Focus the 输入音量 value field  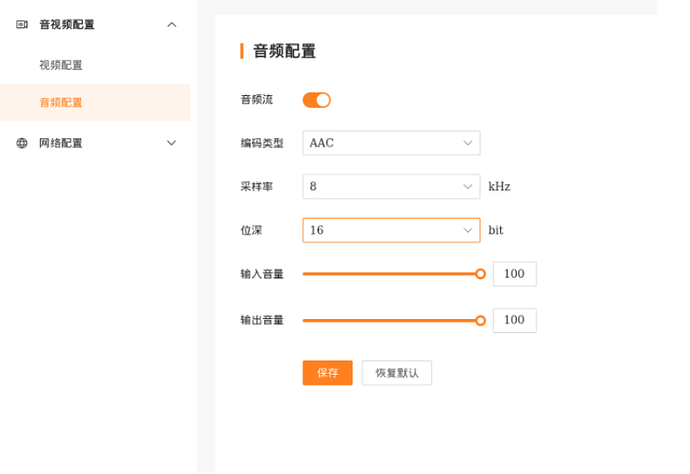pyautogui.click(x=514, y=273)
